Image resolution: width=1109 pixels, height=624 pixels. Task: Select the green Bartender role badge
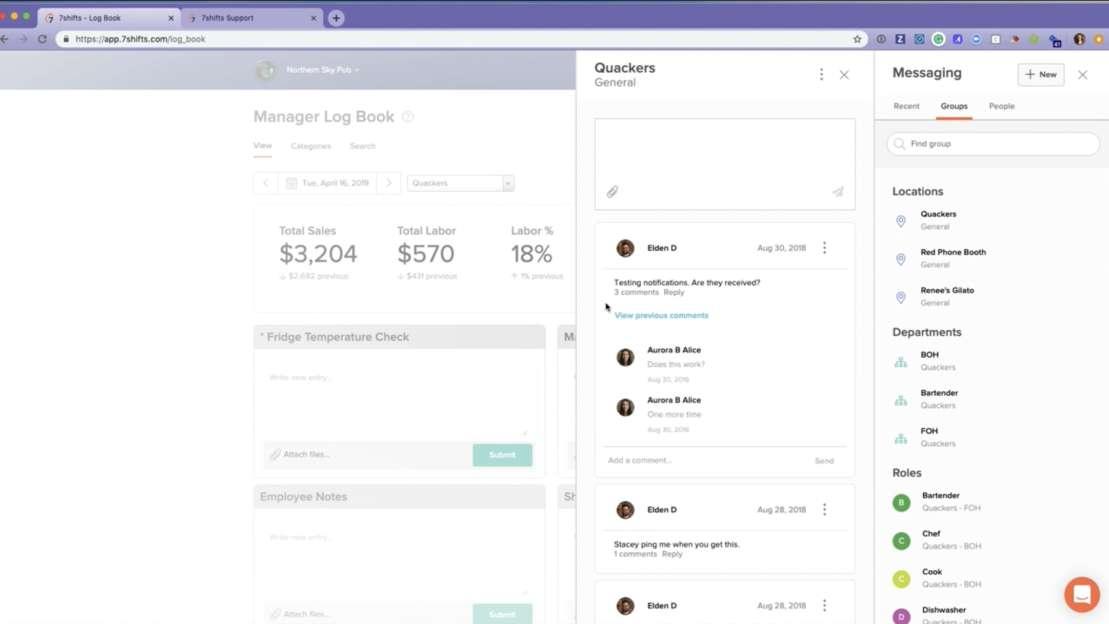point(901,502)
